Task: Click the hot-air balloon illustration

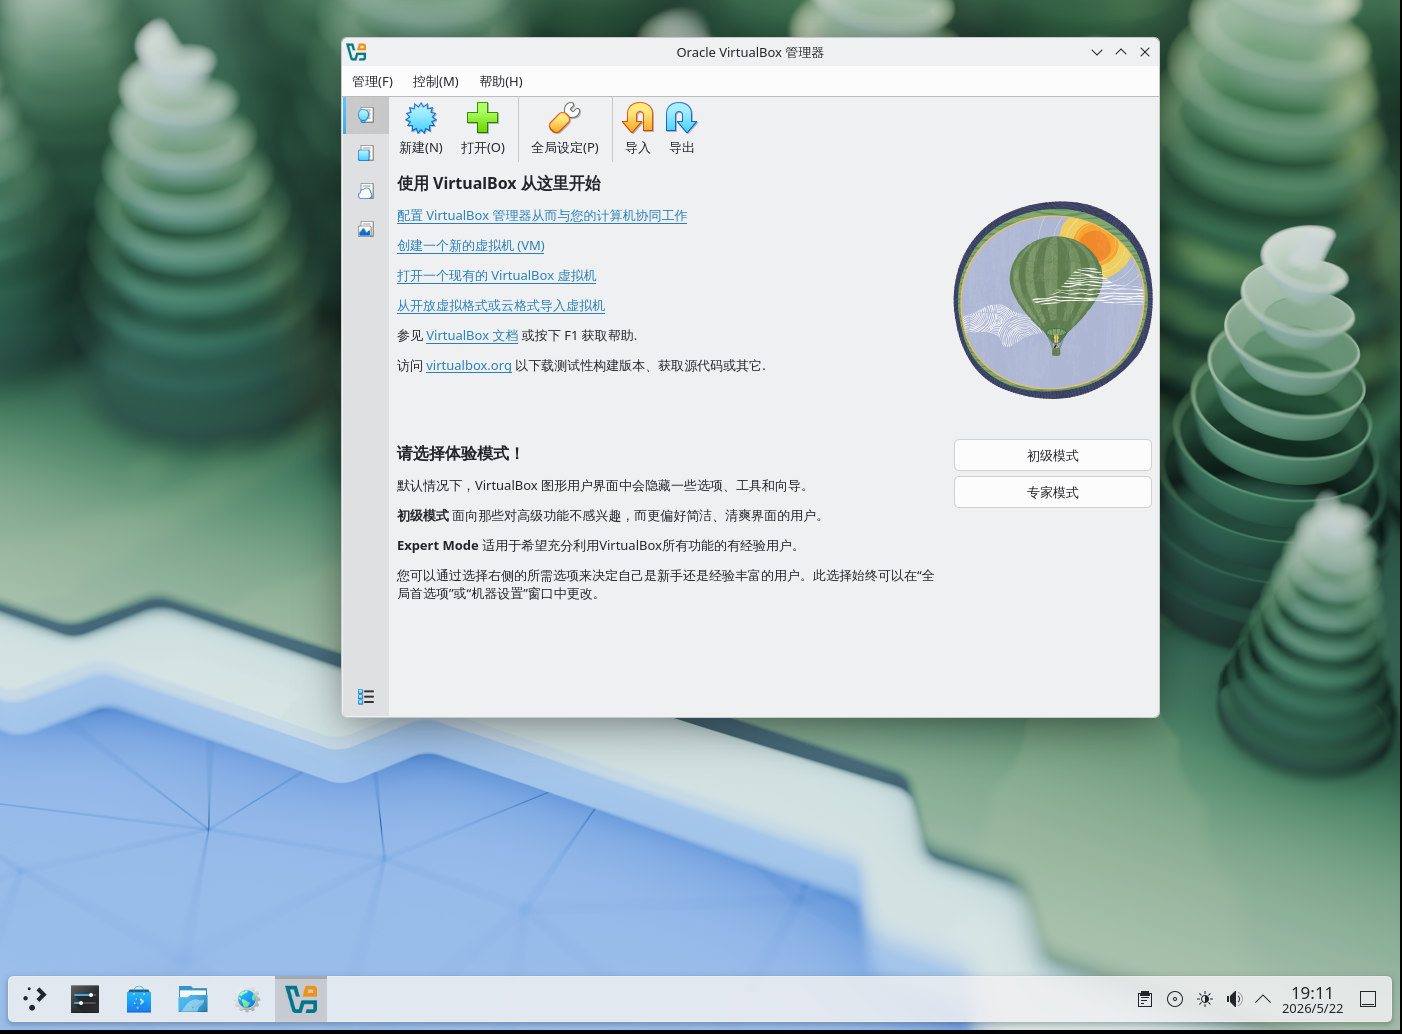Action: [x=1053, y=300]
